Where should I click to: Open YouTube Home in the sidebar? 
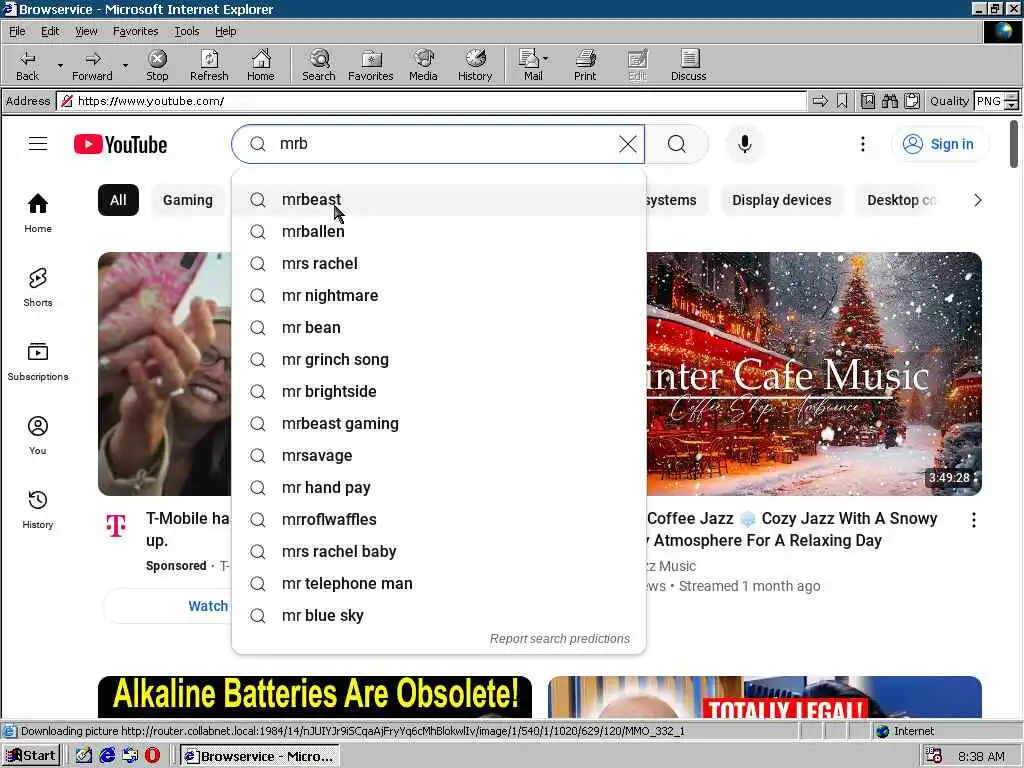tap(38, 213)
